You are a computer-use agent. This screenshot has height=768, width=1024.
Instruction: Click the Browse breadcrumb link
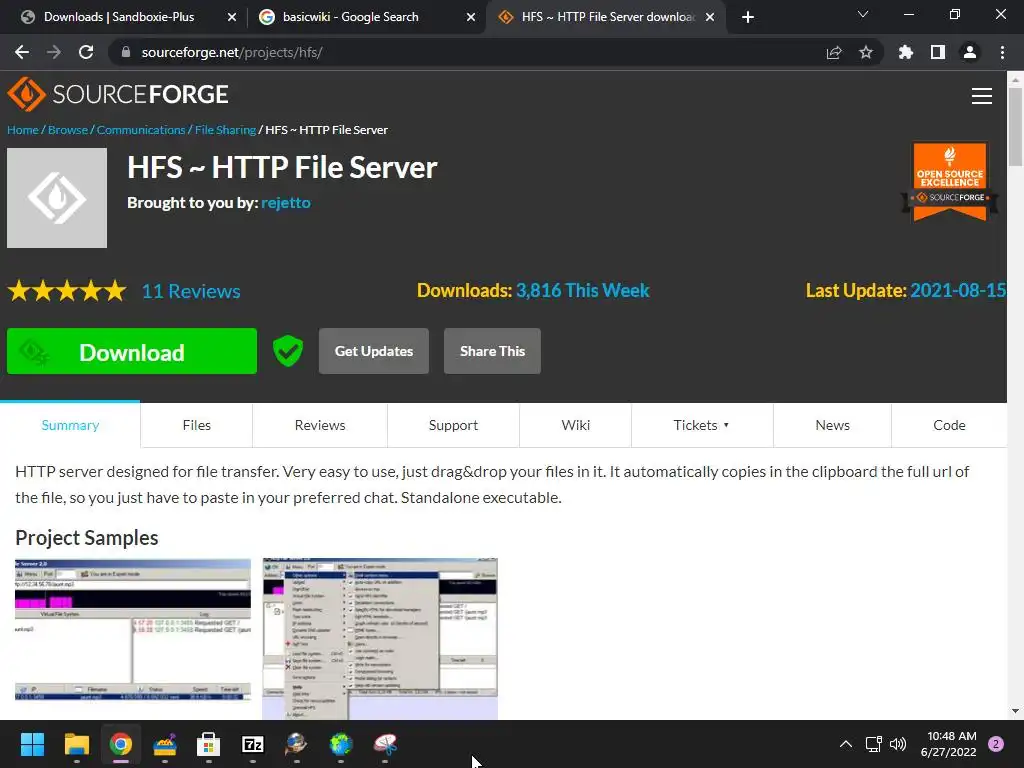[68, 130]
